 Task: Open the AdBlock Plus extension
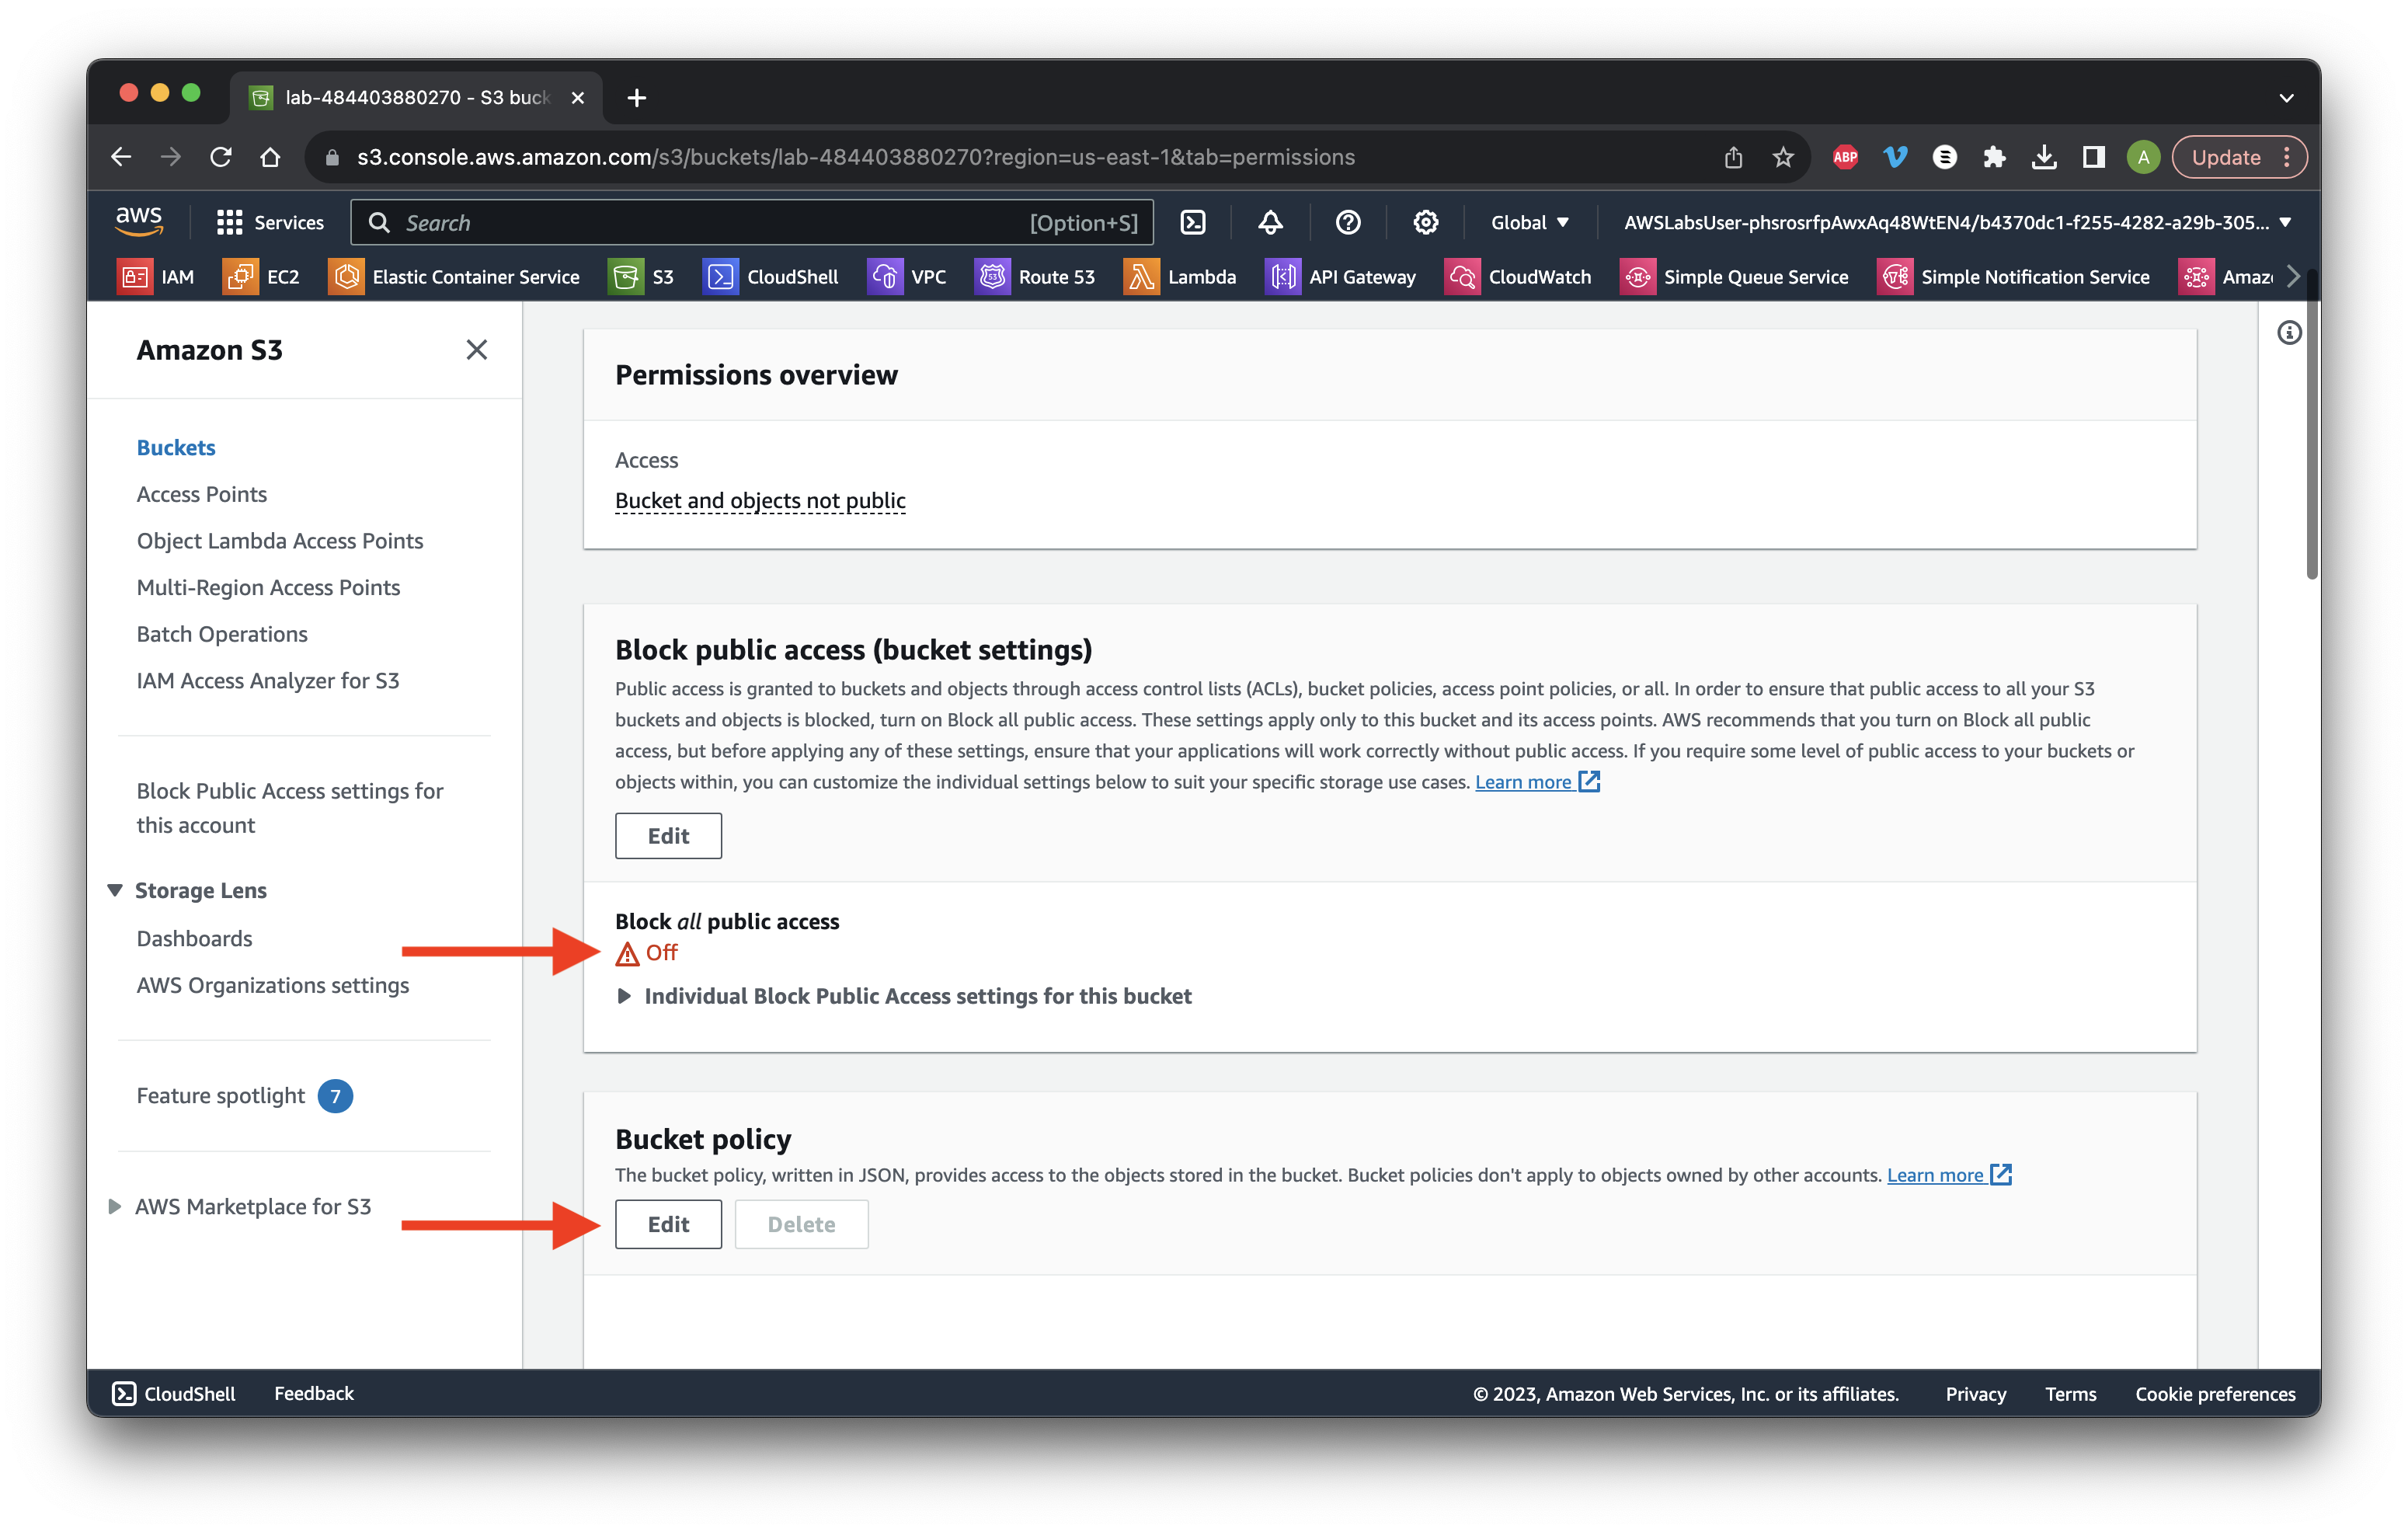tap(1845, 157)
